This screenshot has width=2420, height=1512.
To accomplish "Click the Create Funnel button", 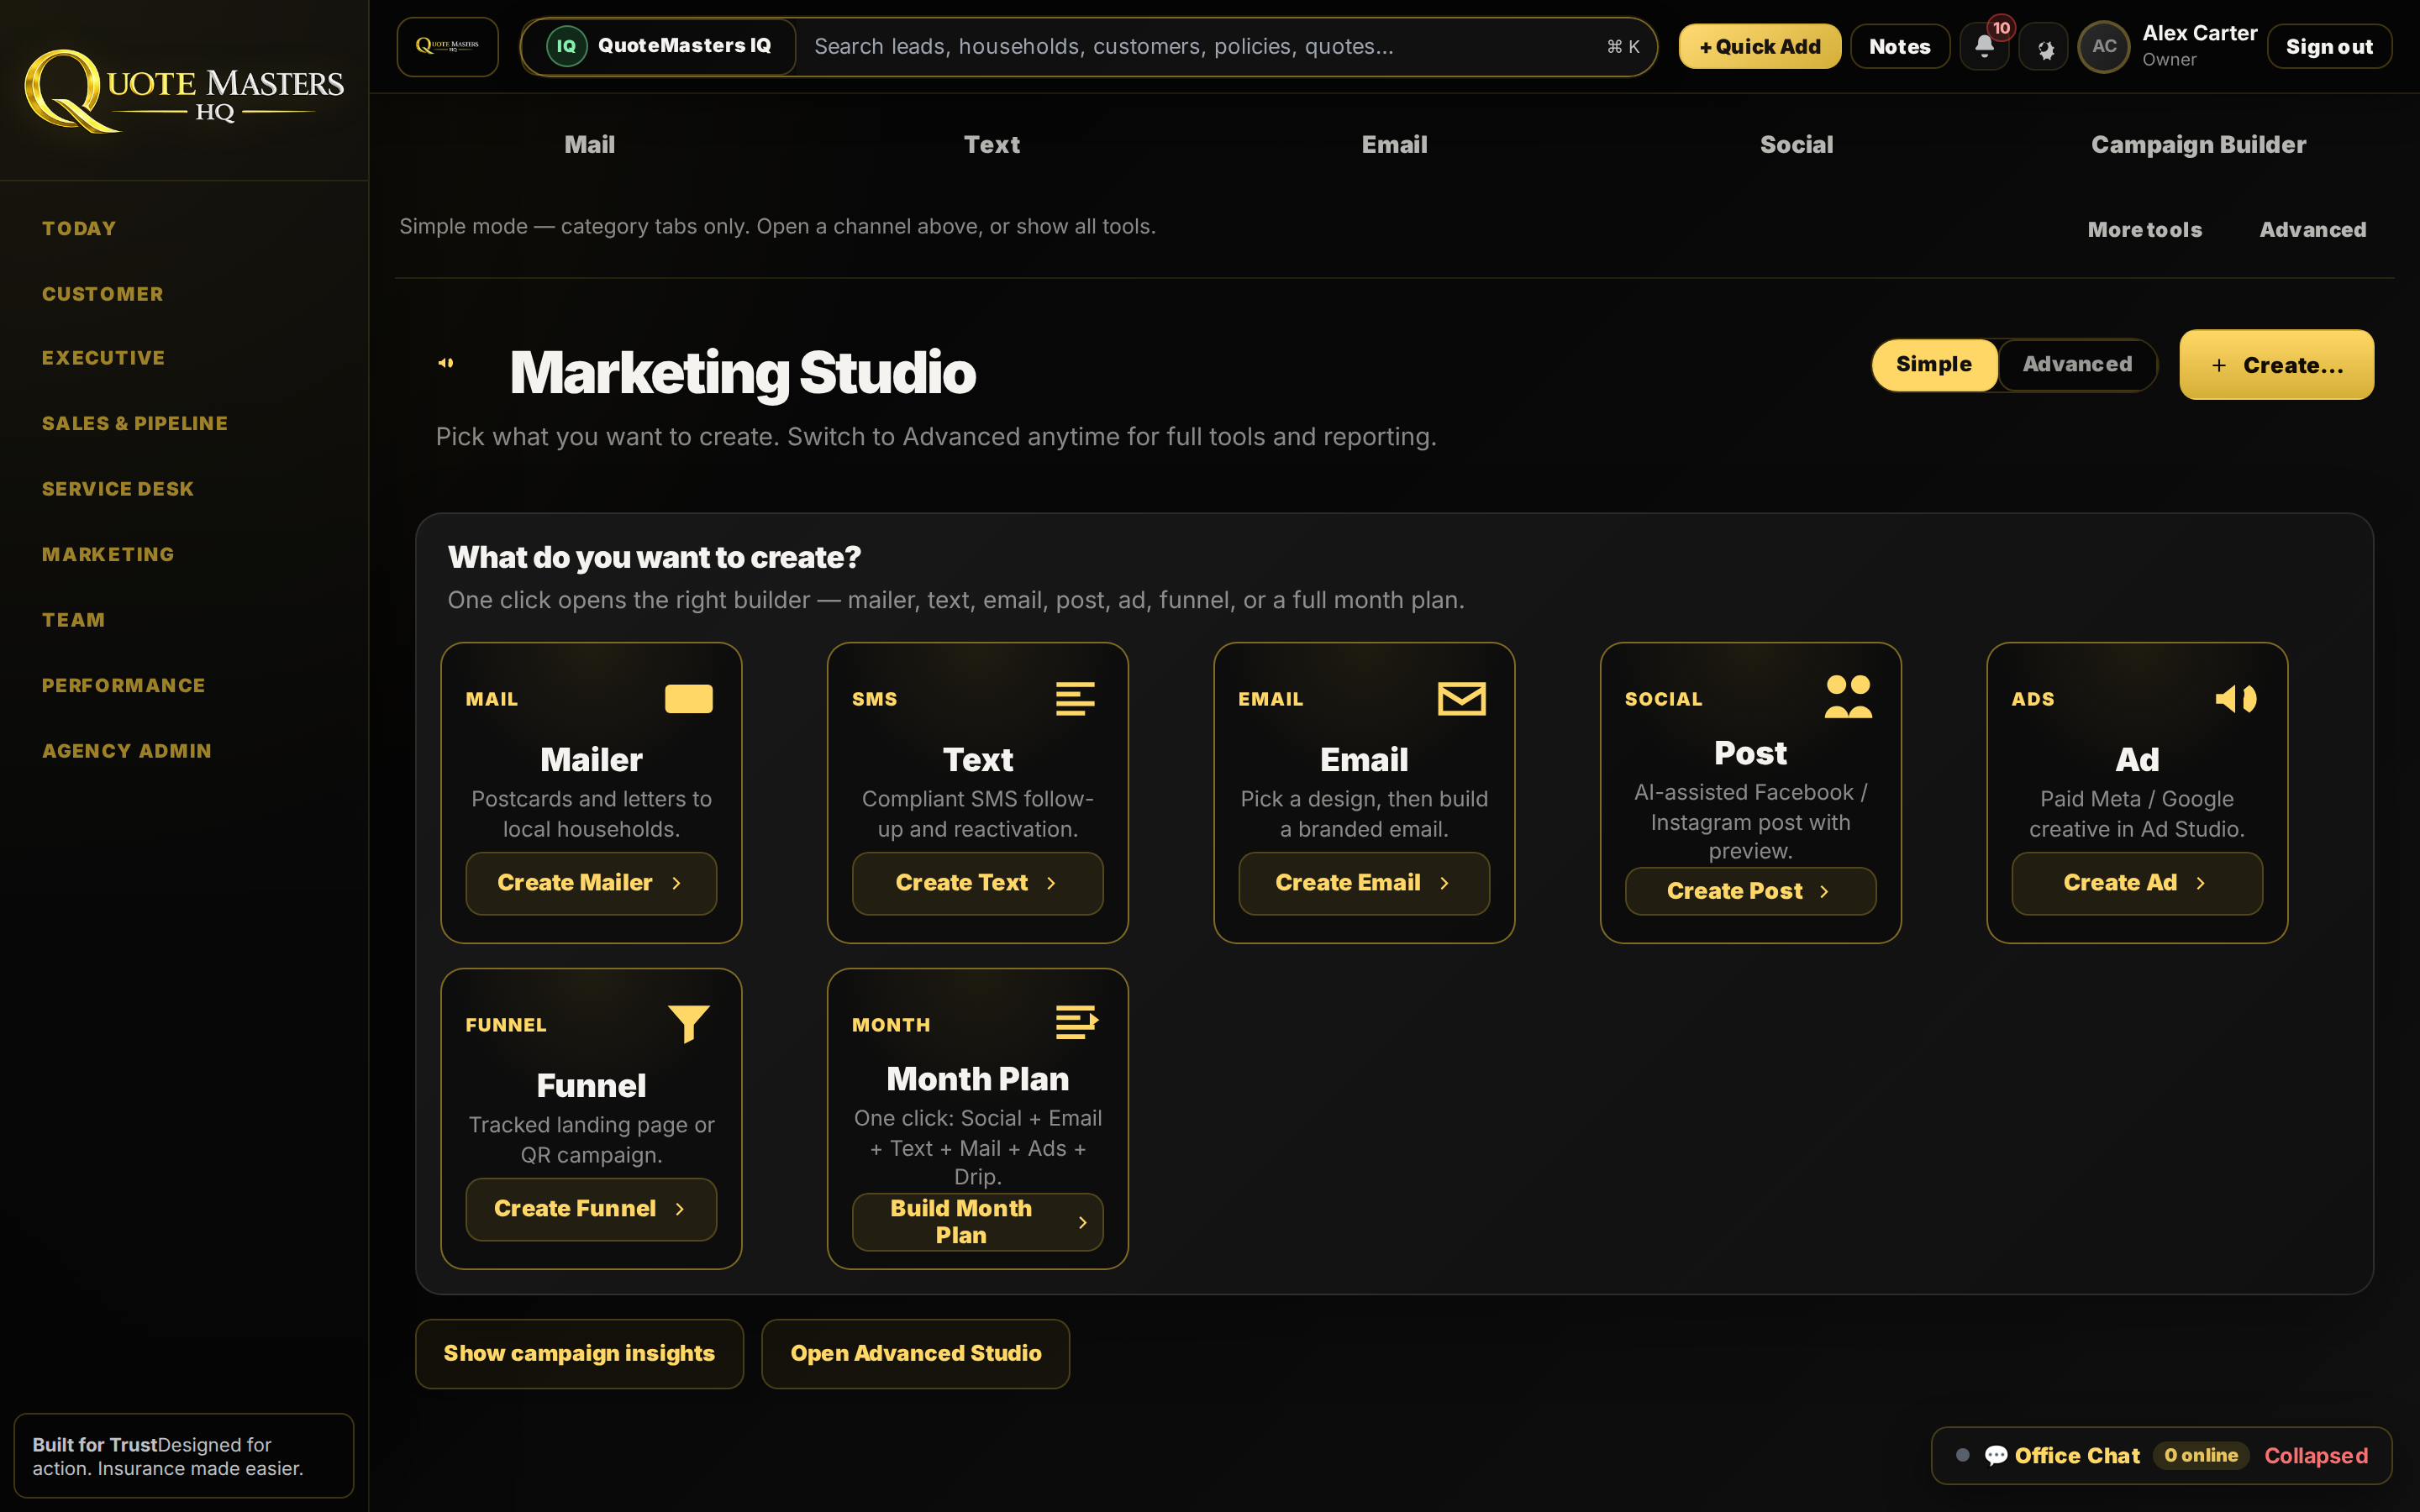I will point(591,1209).
